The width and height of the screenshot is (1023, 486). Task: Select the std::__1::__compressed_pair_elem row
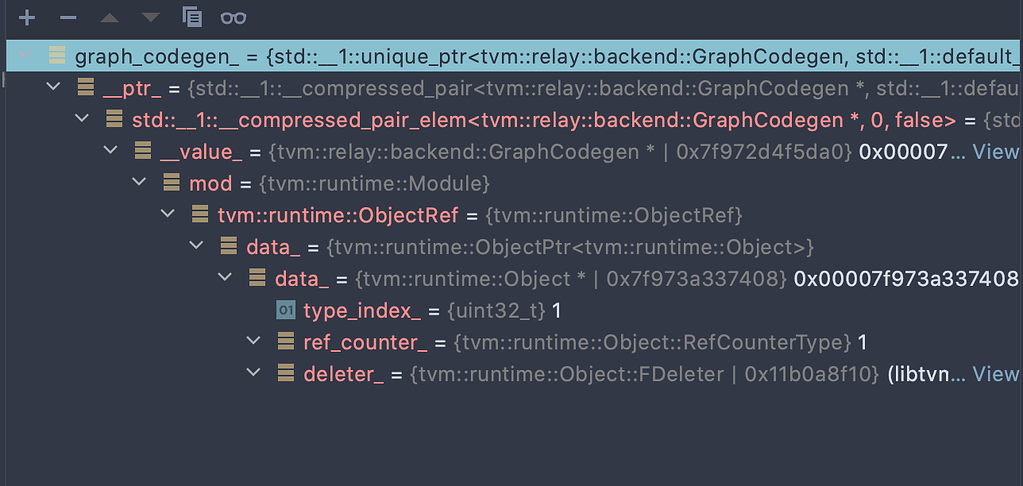540,120
